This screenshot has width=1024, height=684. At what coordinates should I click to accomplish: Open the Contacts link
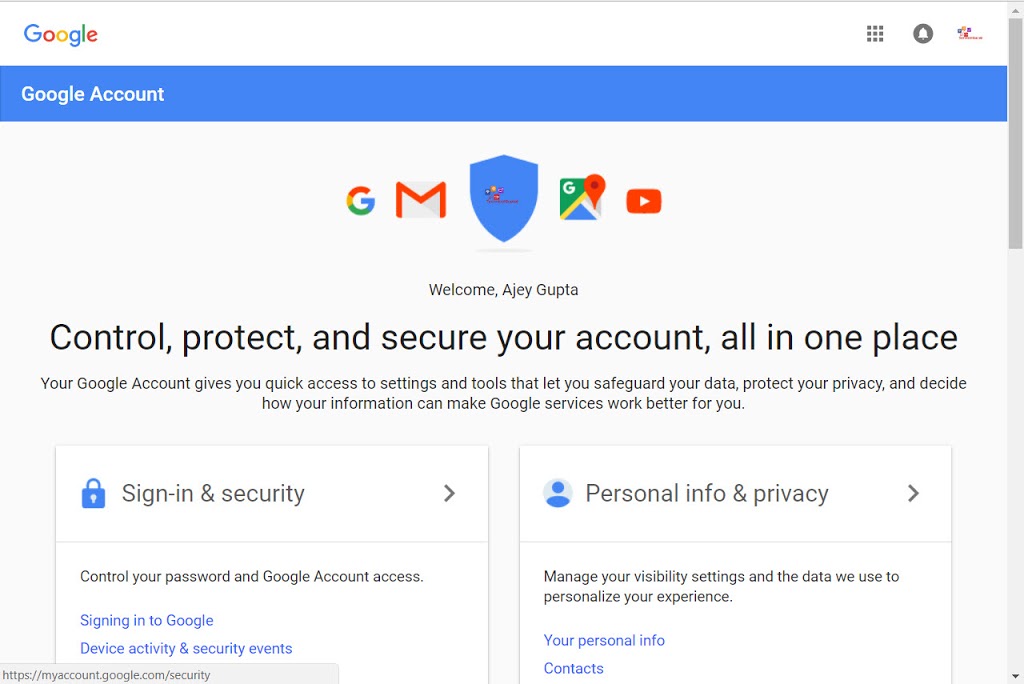point(574,668)
